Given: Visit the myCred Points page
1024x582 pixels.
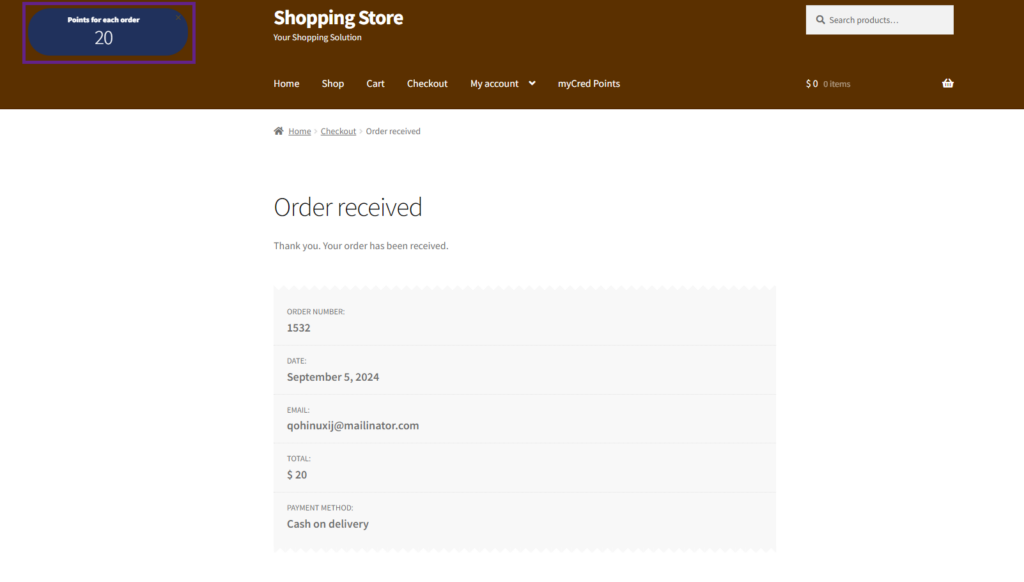Looking at the screenshot, I should [589, 84].
